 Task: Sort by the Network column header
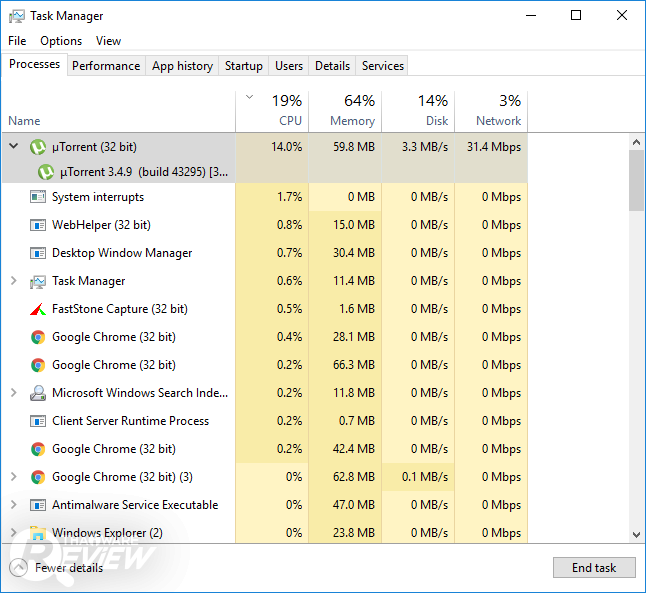coord(491,112)
